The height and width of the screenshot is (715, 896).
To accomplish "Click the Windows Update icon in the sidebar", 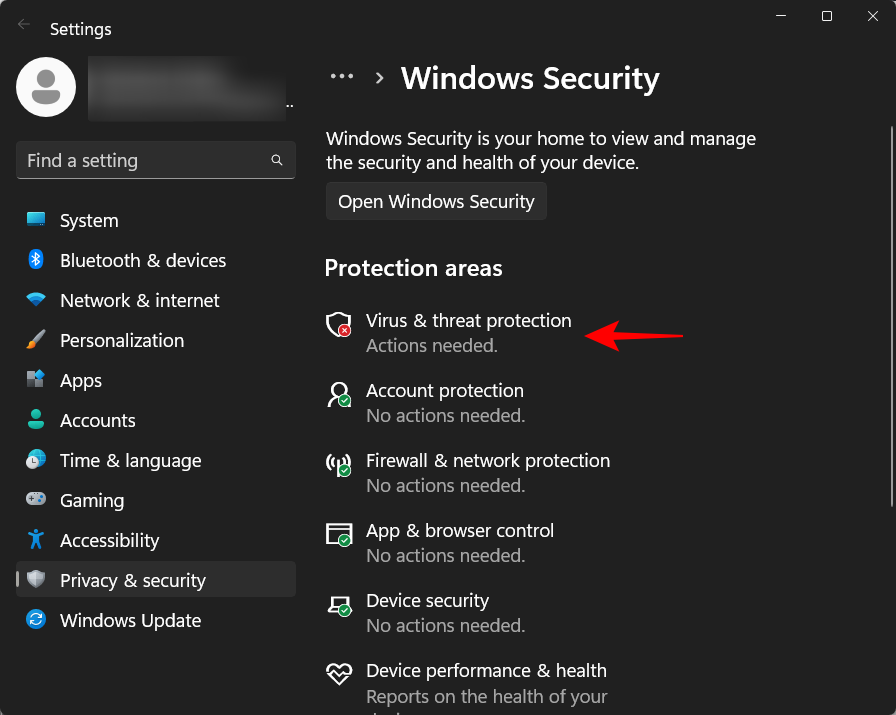I will click(x=36, y=620).
